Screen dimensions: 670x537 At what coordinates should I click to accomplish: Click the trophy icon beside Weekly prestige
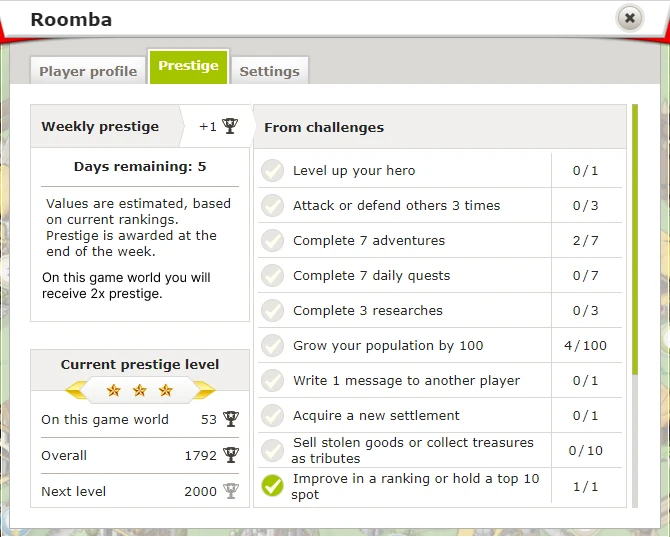point(230,126)
